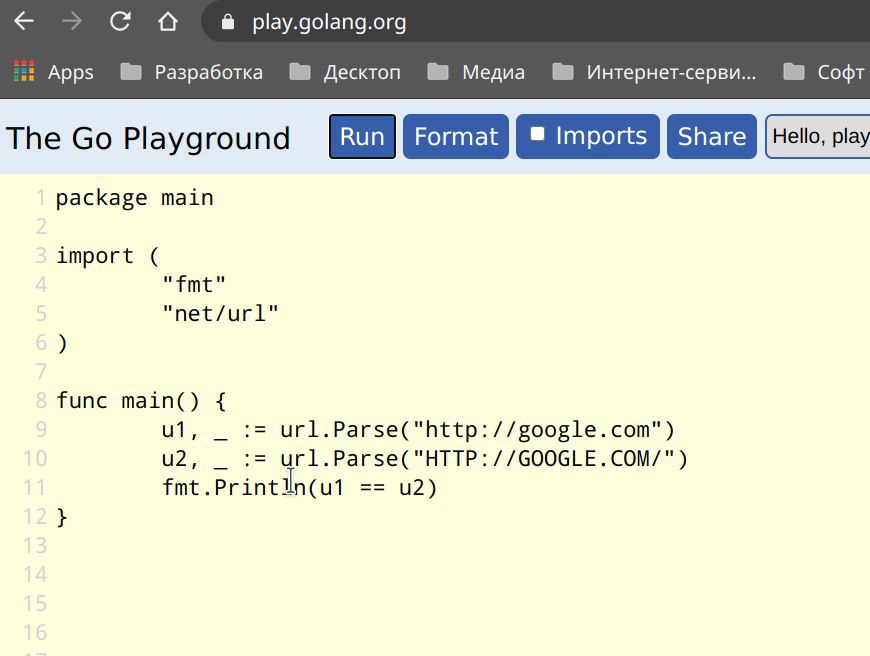Reload the page with the refresh icon
870x656 pixels.
point(120,22)
